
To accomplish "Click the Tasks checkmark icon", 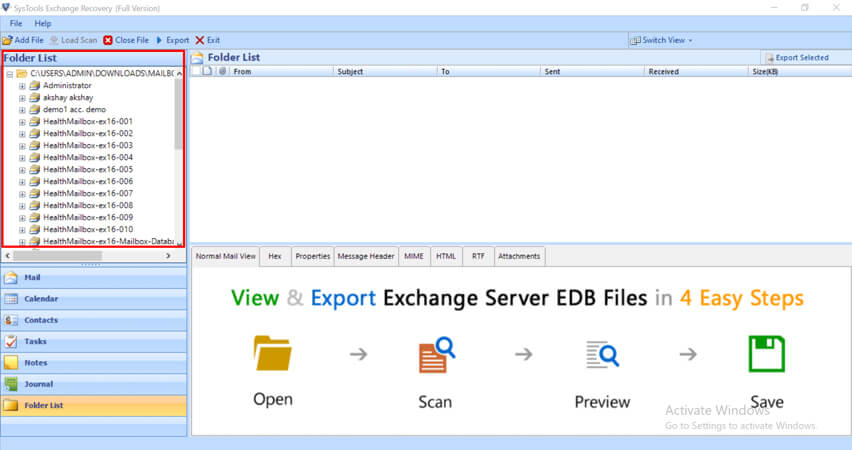I will coord(11,341).
